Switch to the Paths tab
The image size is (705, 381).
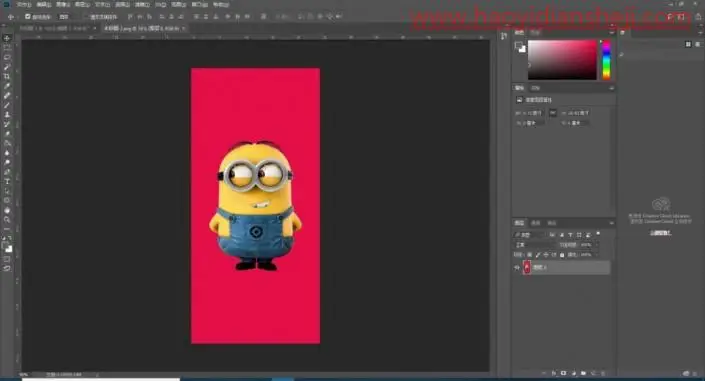[552, 223]
